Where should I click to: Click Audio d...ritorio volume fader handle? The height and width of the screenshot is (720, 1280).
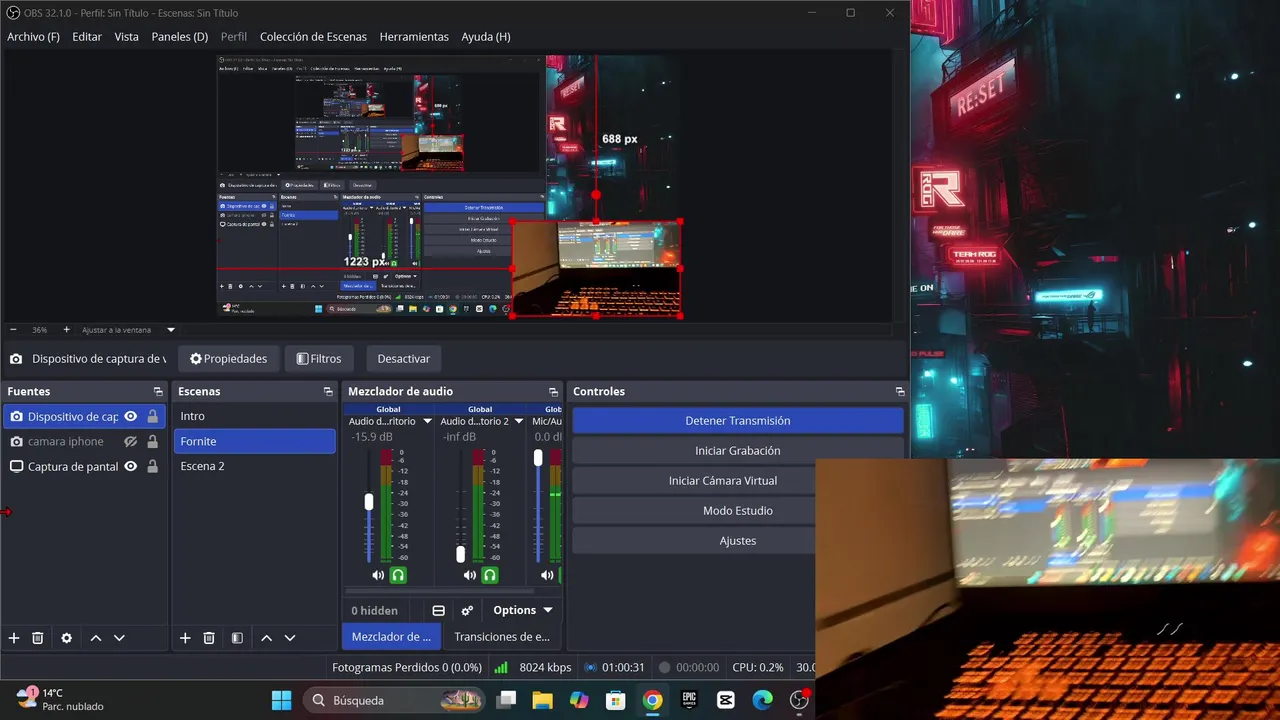pos(368,502)
